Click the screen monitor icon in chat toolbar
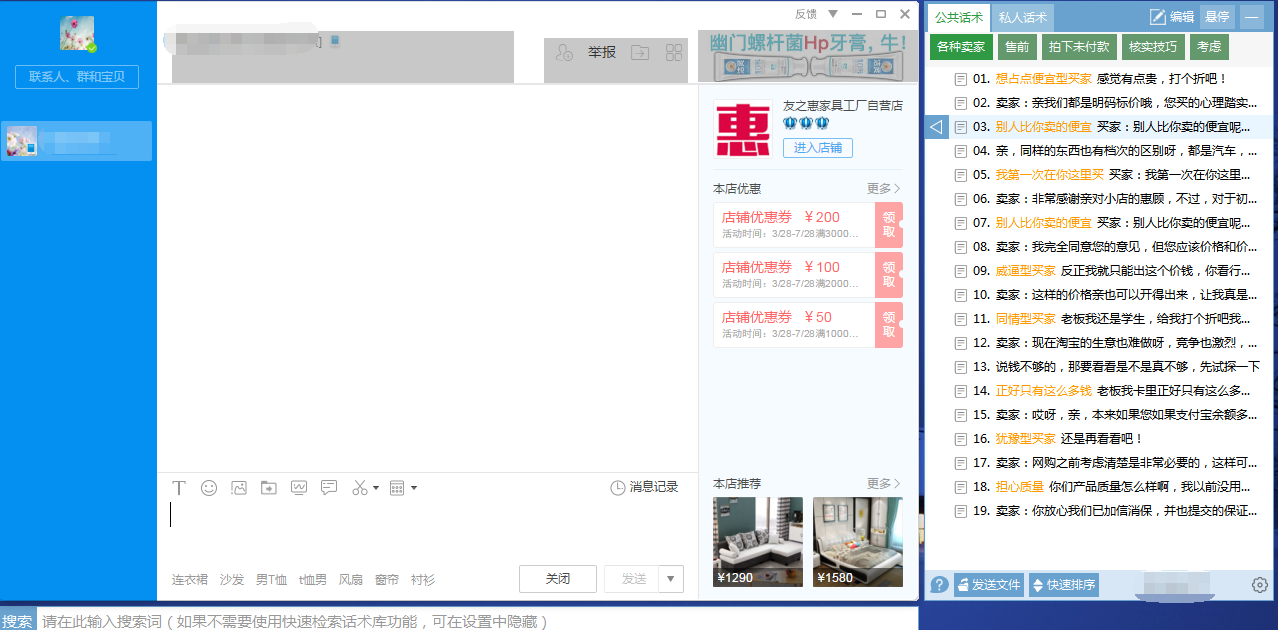1278x630 pixels. pyautogui.click(x=299, y=488)
